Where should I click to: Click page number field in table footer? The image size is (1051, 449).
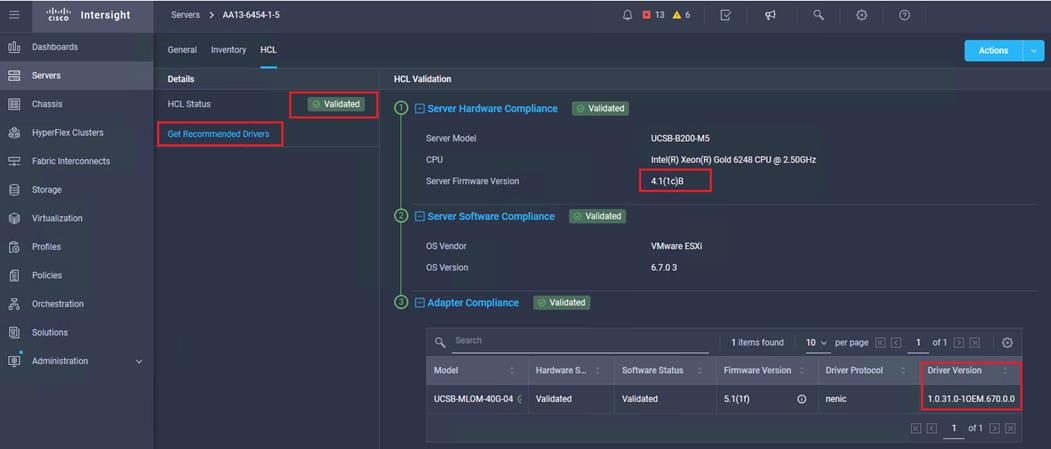click(x=953, y=428)
